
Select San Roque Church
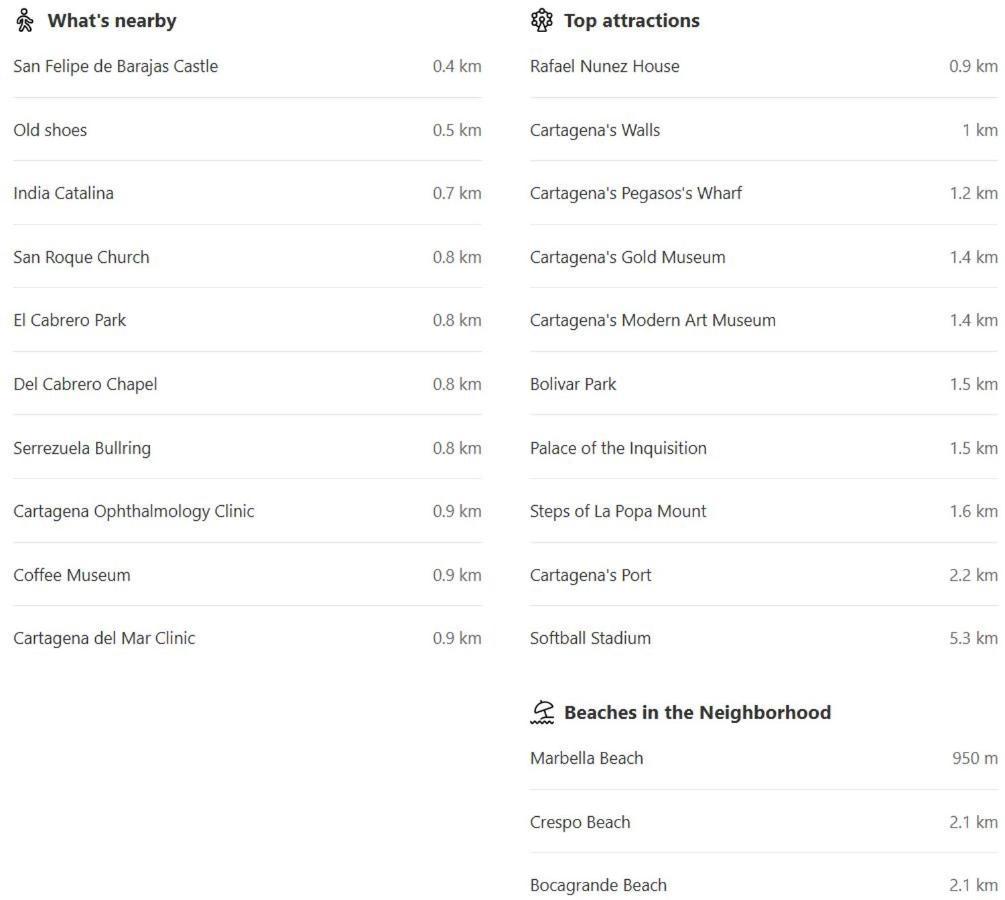coord(81,257)
